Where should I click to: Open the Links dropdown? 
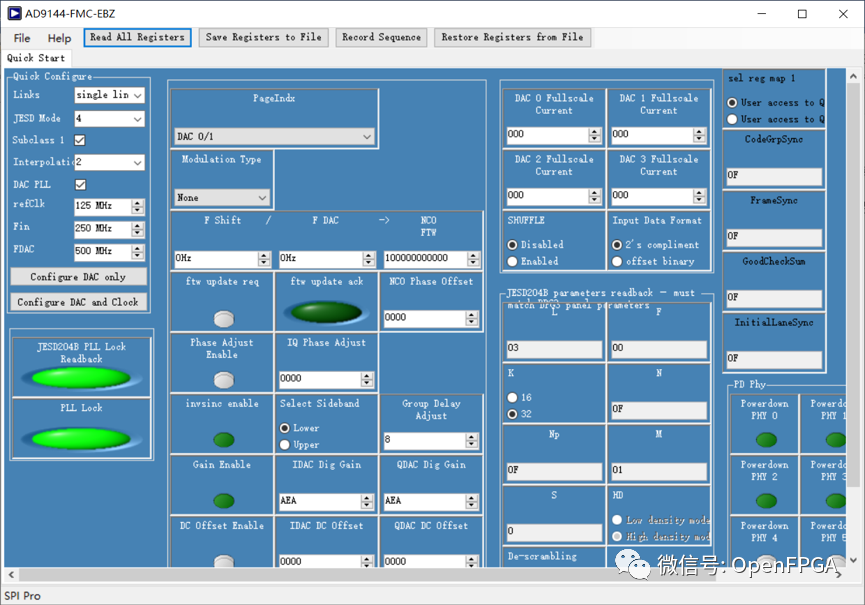[109, 95]
